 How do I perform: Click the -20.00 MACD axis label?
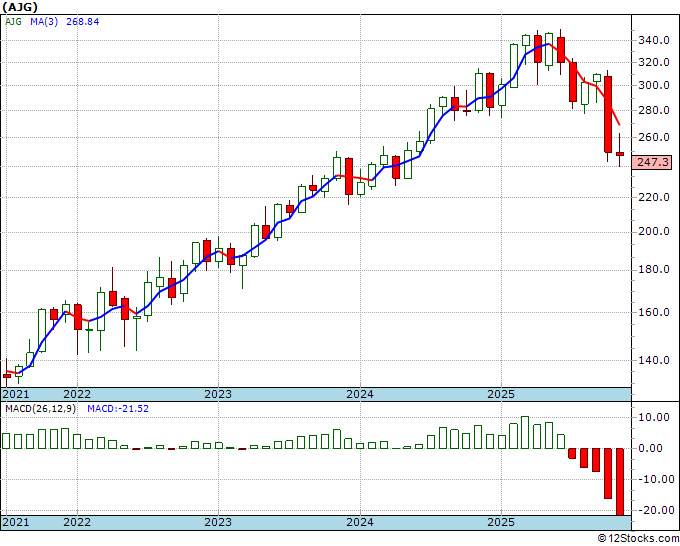[x=655, y=510]
